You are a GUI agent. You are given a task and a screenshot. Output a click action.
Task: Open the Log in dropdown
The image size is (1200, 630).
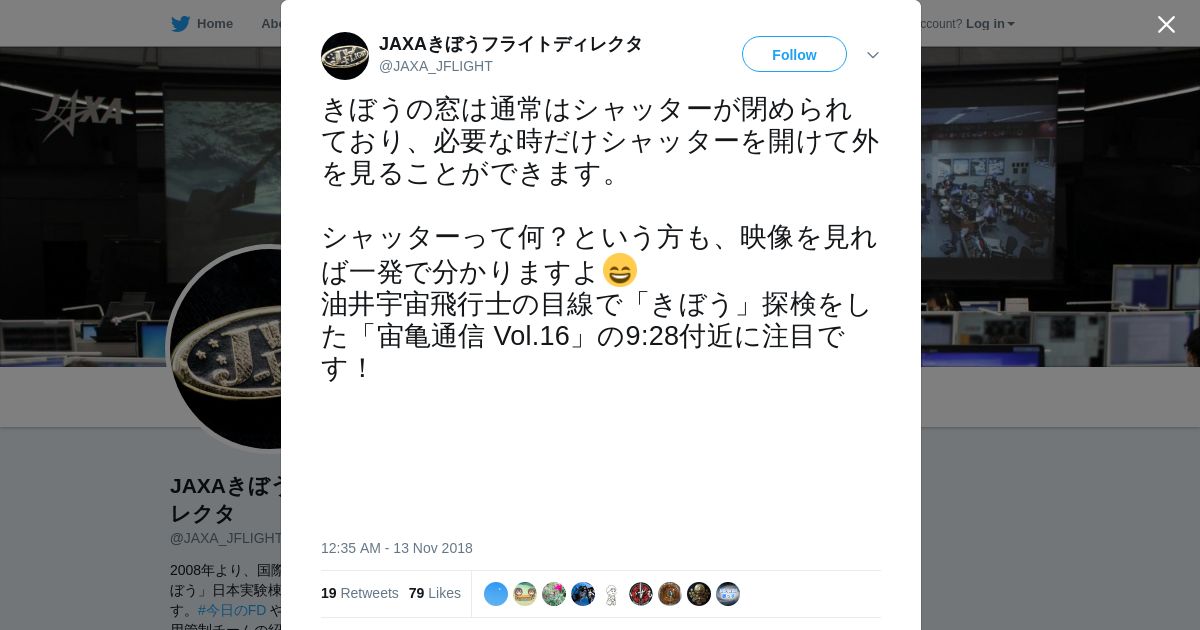click(990, 24)
